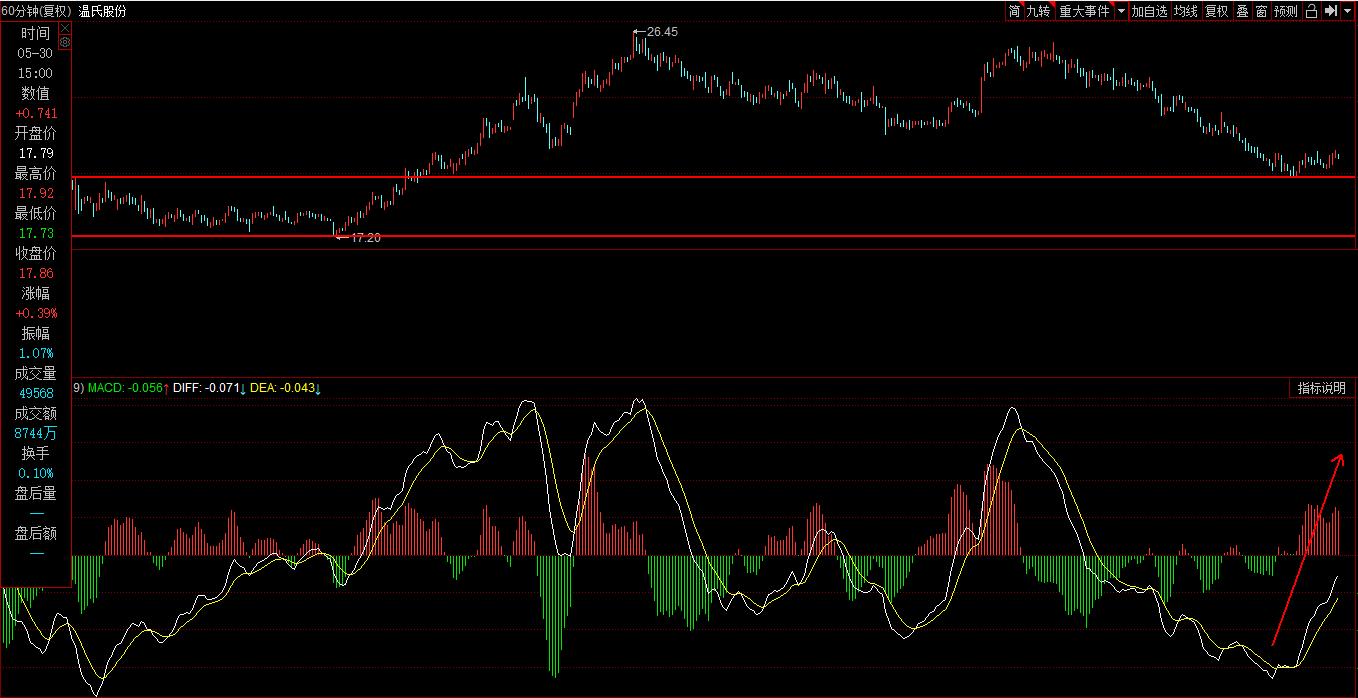
Task: Click the 时间 label in info panel
Action: point(35,33)
